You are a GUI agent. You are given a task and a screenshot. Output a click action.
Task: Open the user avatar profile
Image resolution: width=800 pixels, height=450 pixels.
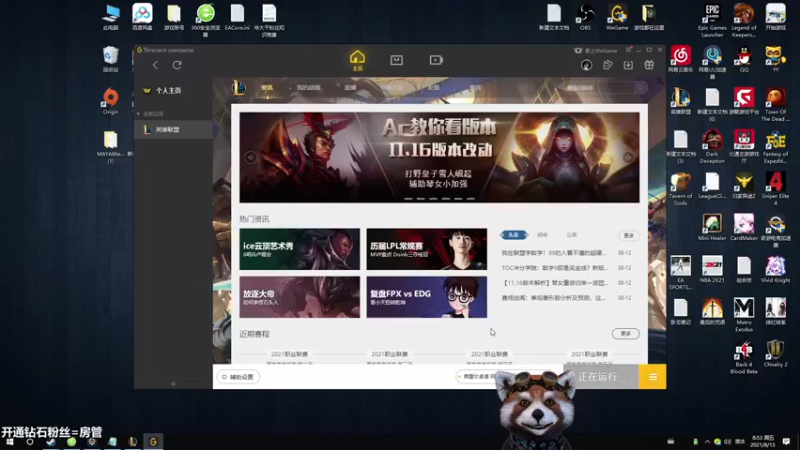point(586,65)
